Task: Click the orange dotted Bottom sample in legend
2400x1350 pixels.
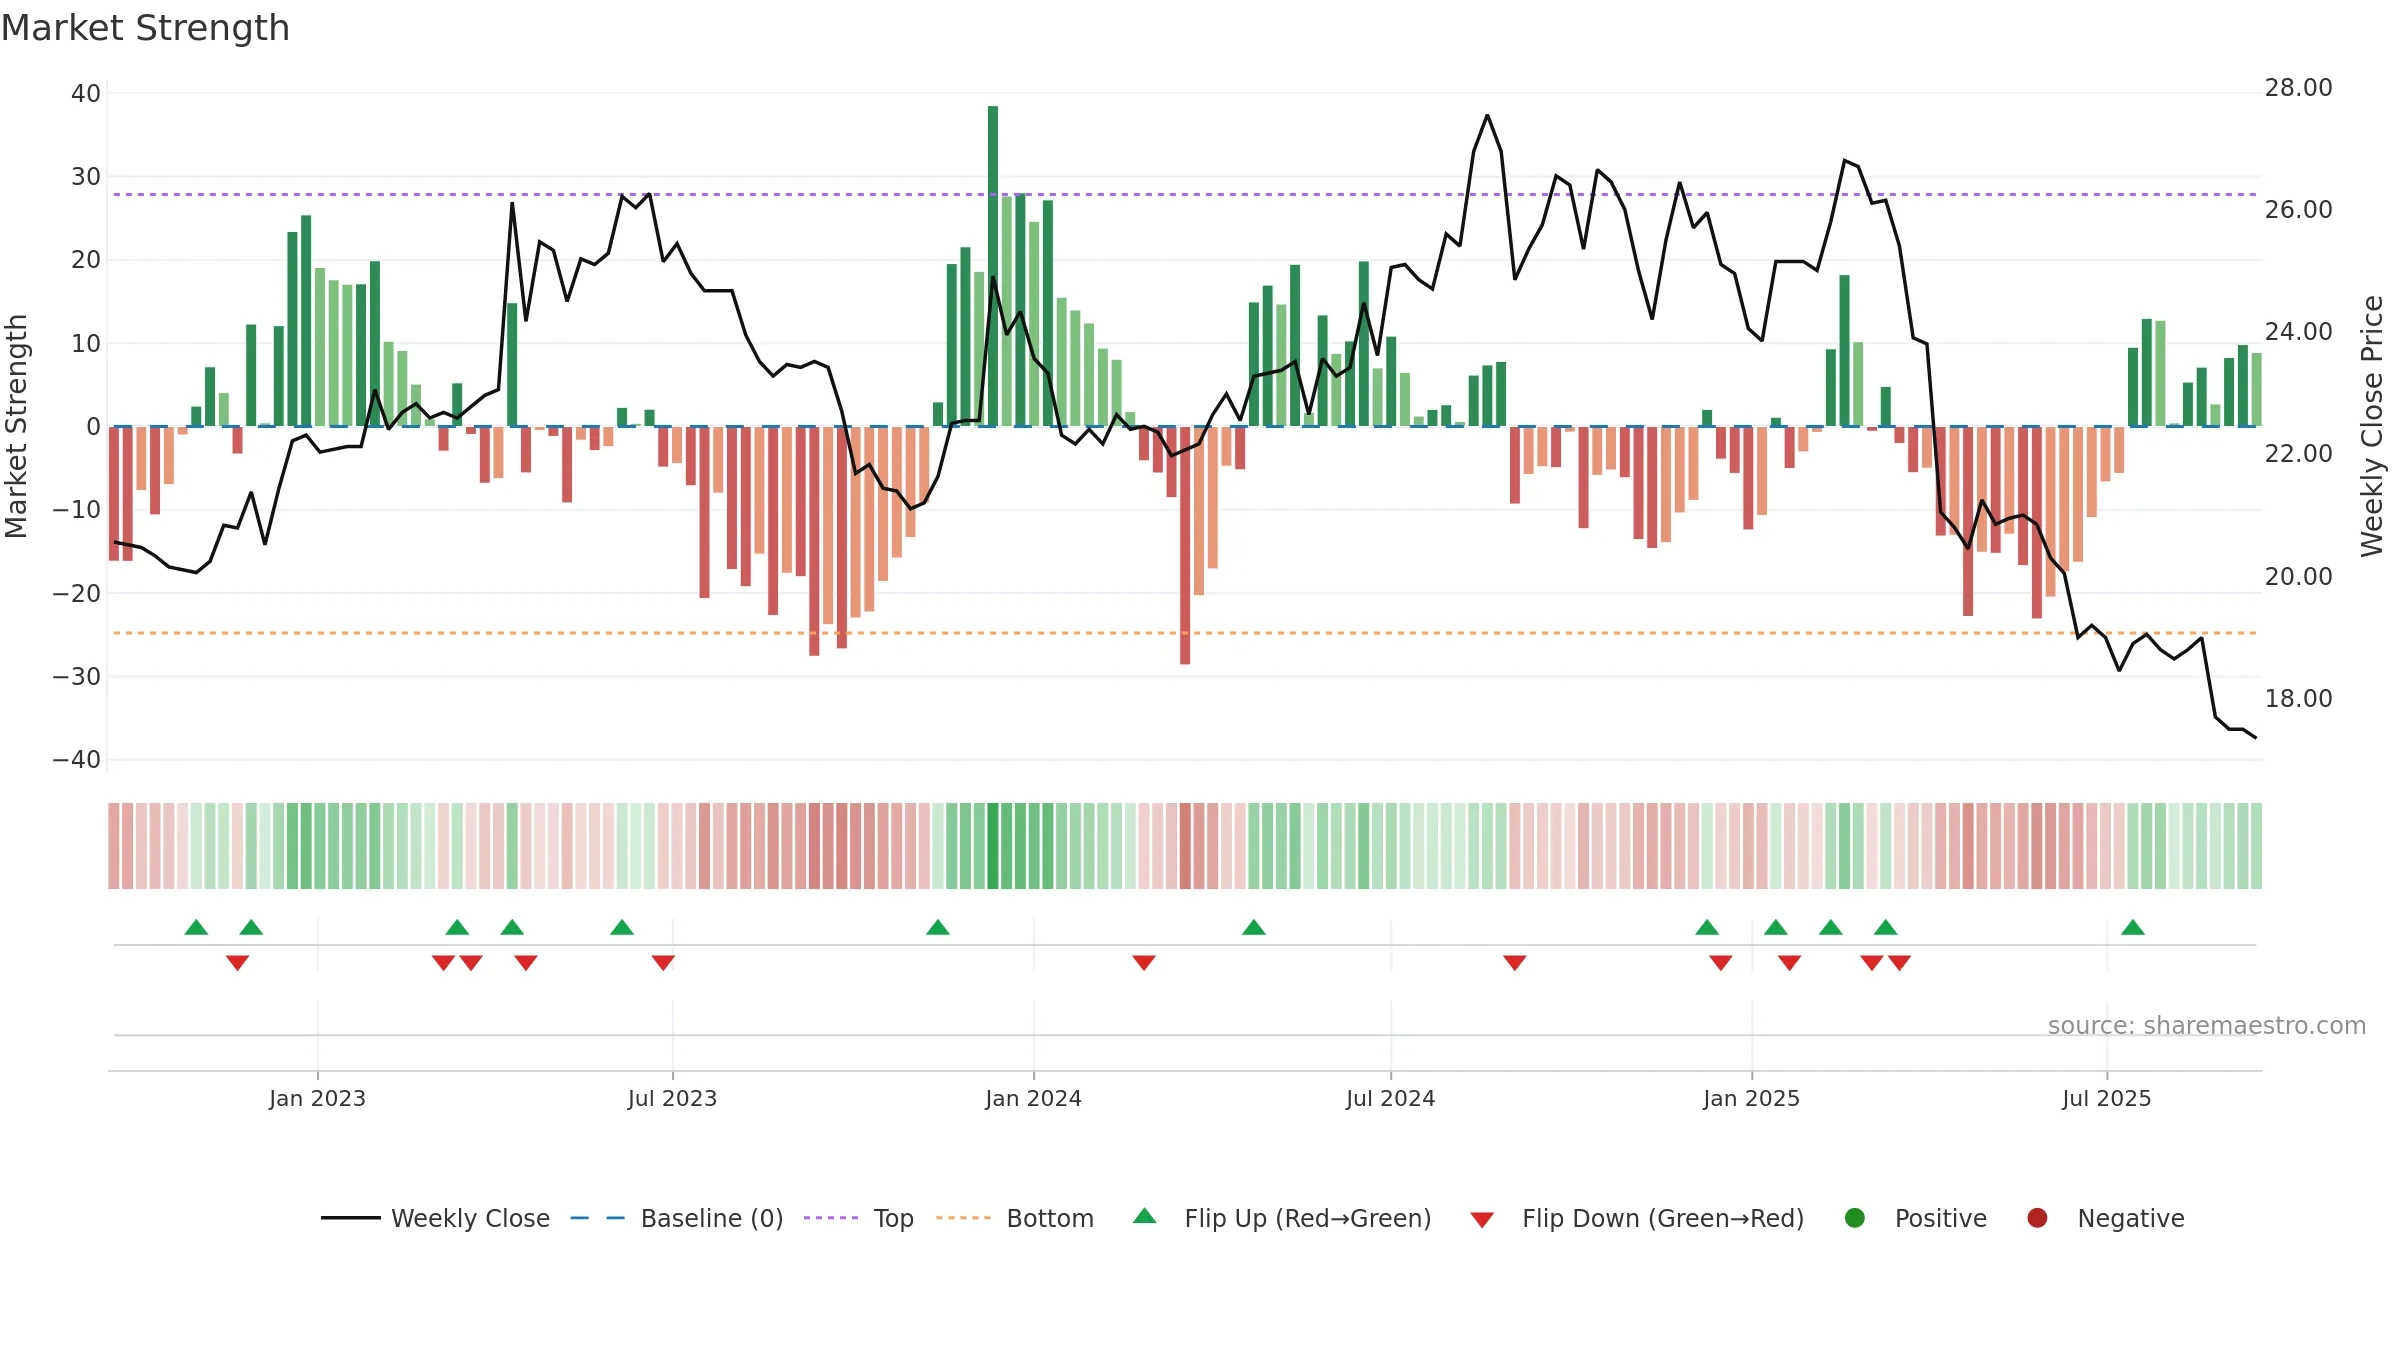Action: 964,1218
